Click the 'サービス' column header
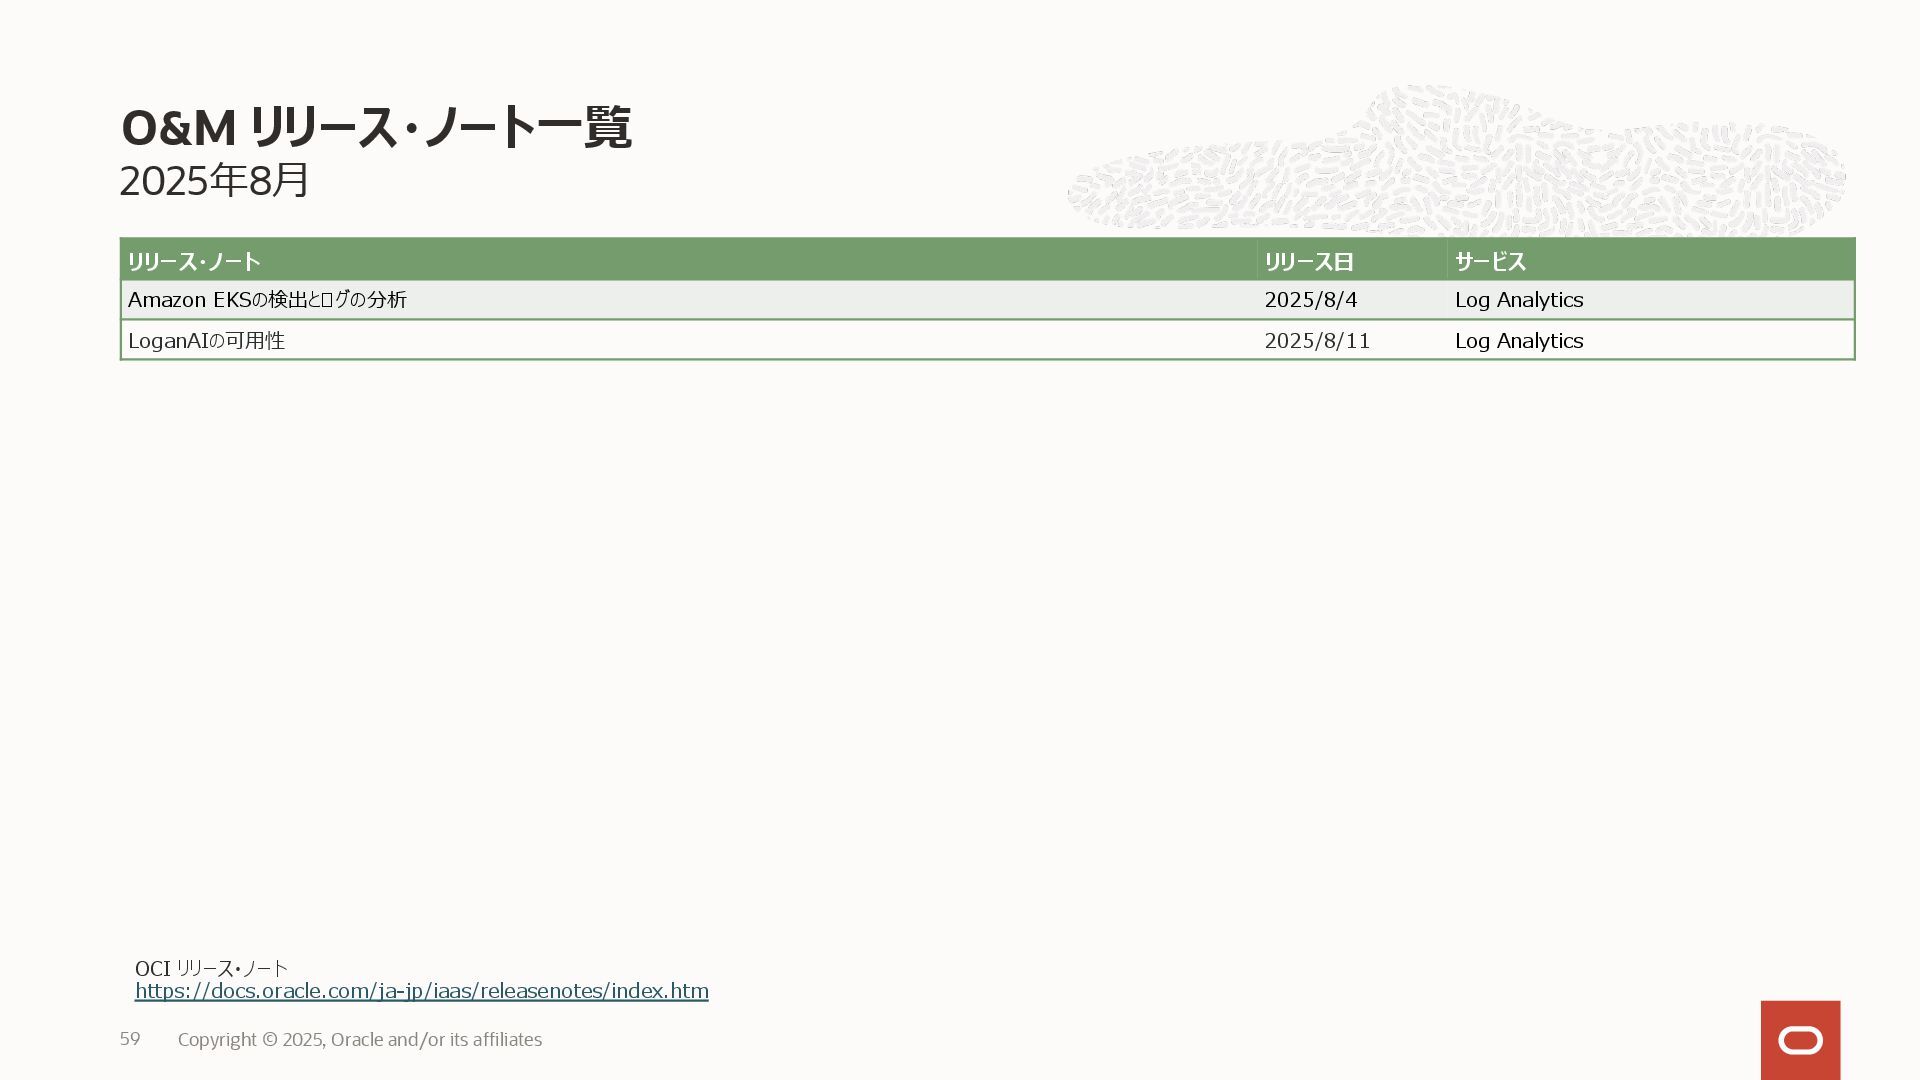 [x=1650, y=261]
